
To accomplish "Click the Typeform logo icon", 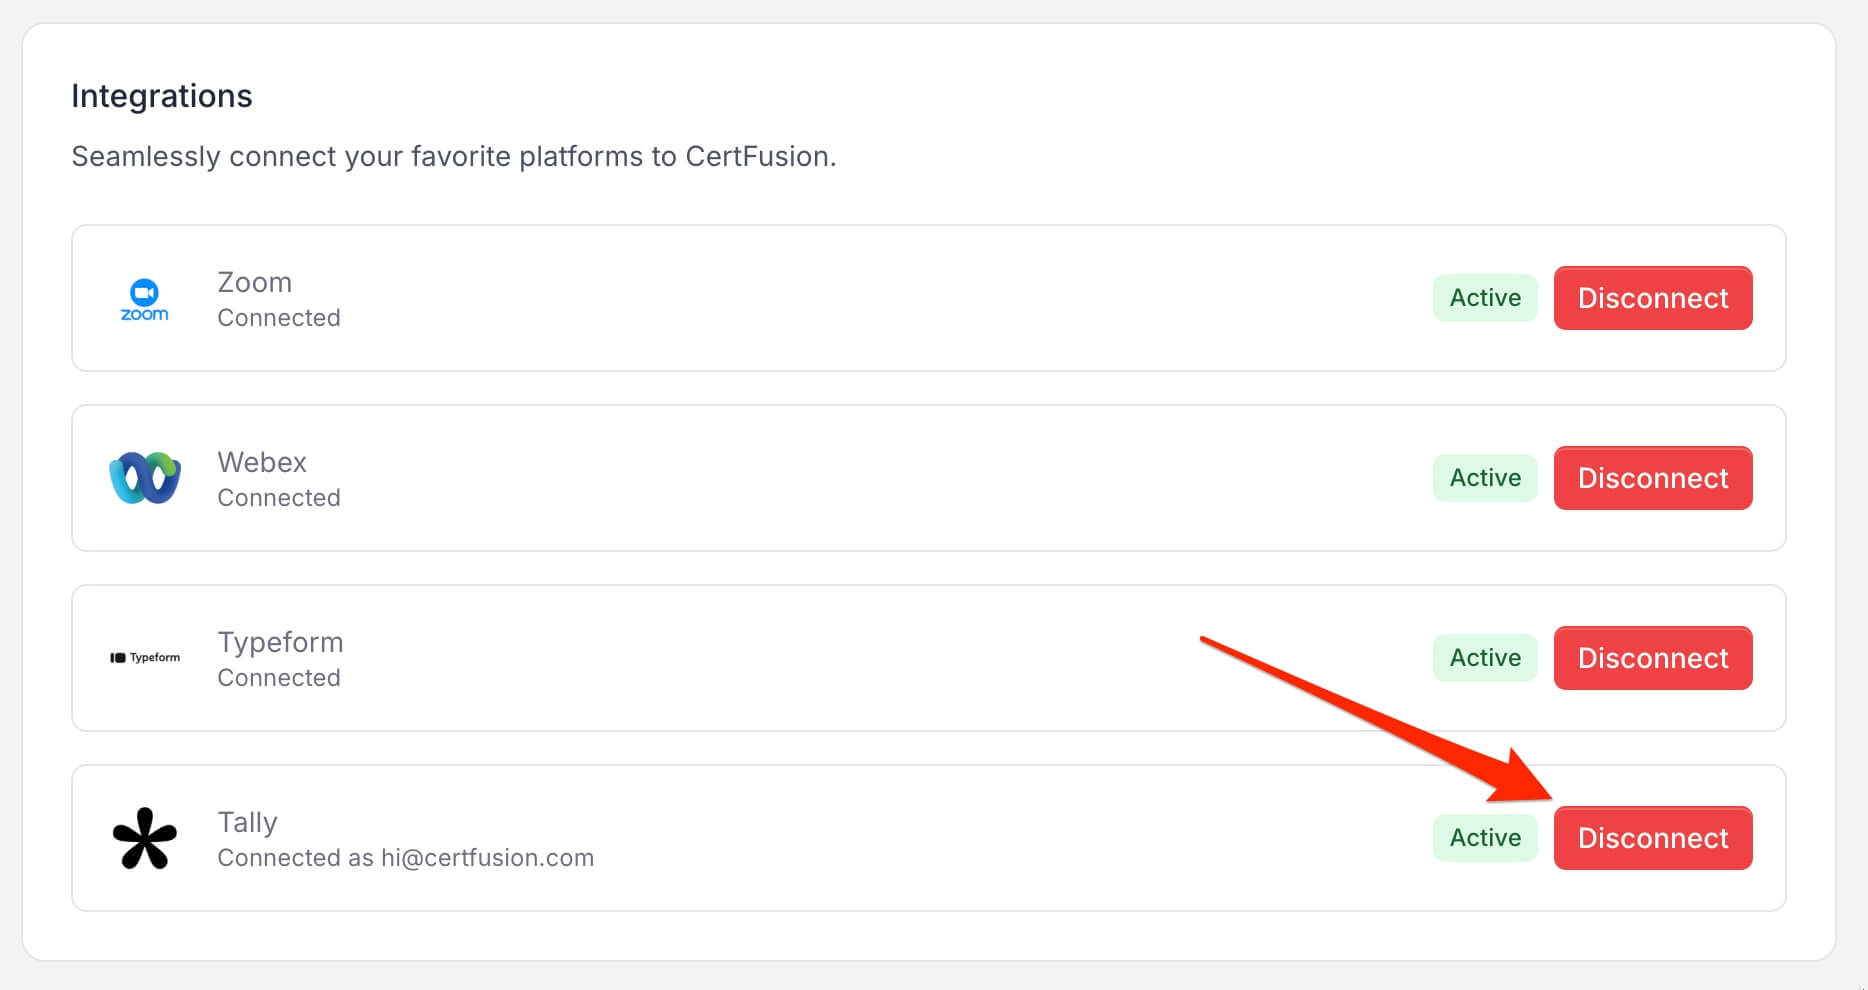I will click(x=145, y=658).
